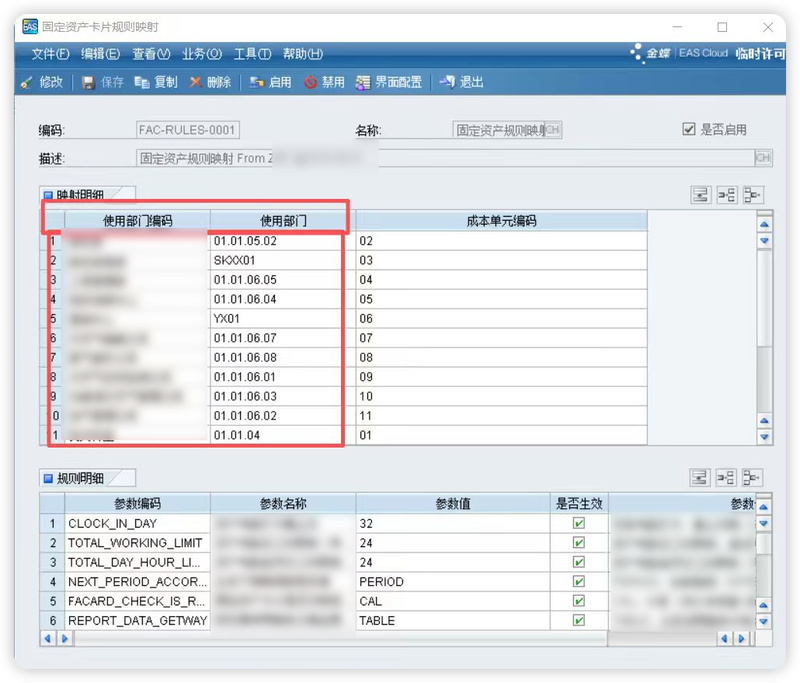Click right-pane scroll-right arrow at 规则明细 bottom-right
800x683 pixels.
click(x=741, y=638)
